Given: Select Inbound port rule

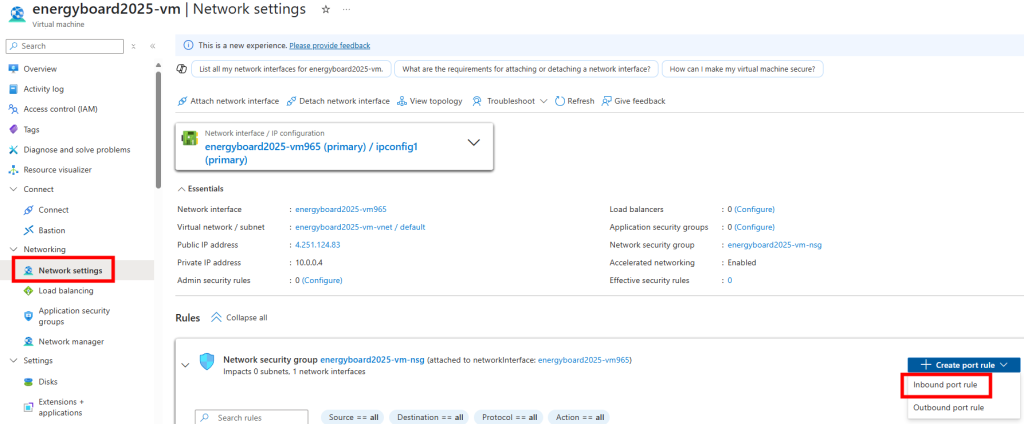Looking at the screenshot, I should tap(946, 385).
